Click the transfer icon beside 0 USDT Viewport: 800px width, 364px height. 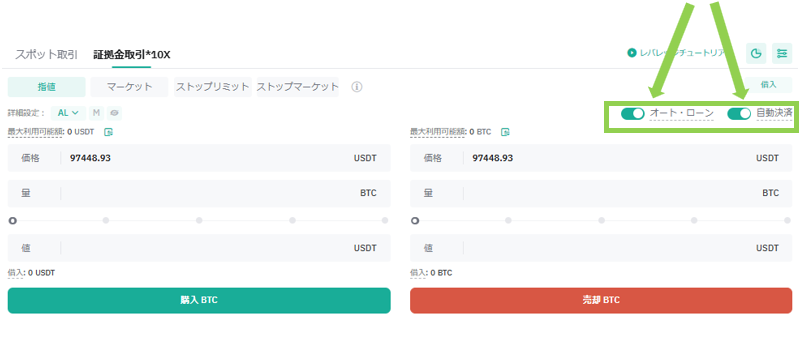tap(108, 132)
